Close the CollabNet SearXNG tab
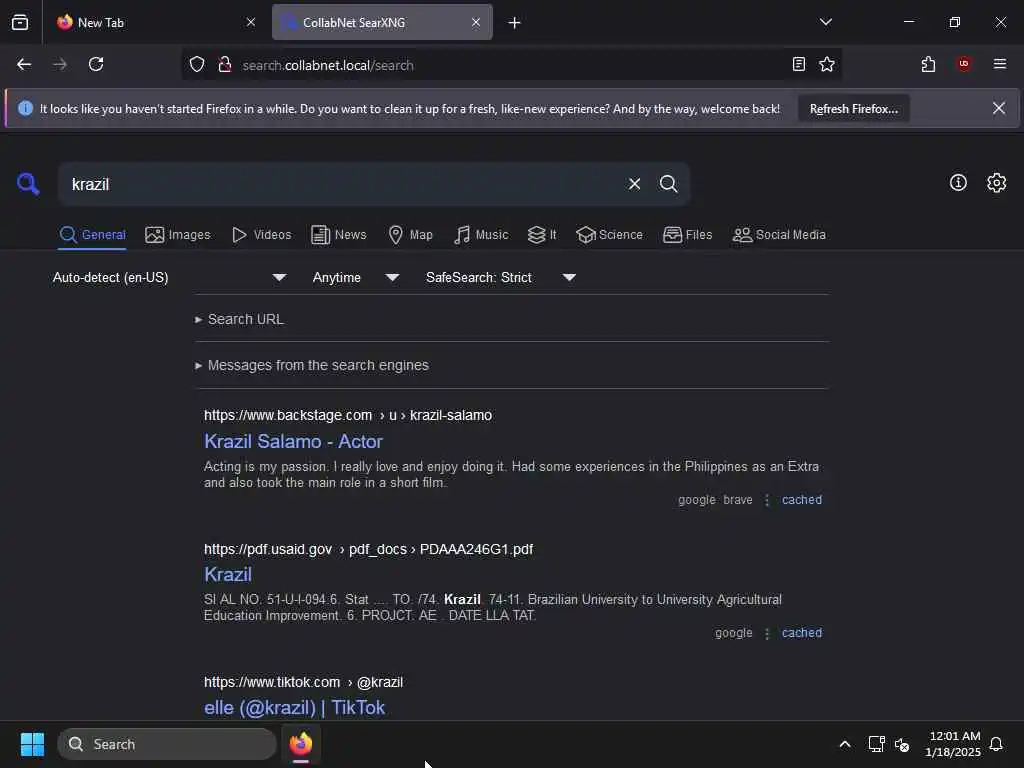This screenshot has height=768, width=1024. tap(476, 22)
